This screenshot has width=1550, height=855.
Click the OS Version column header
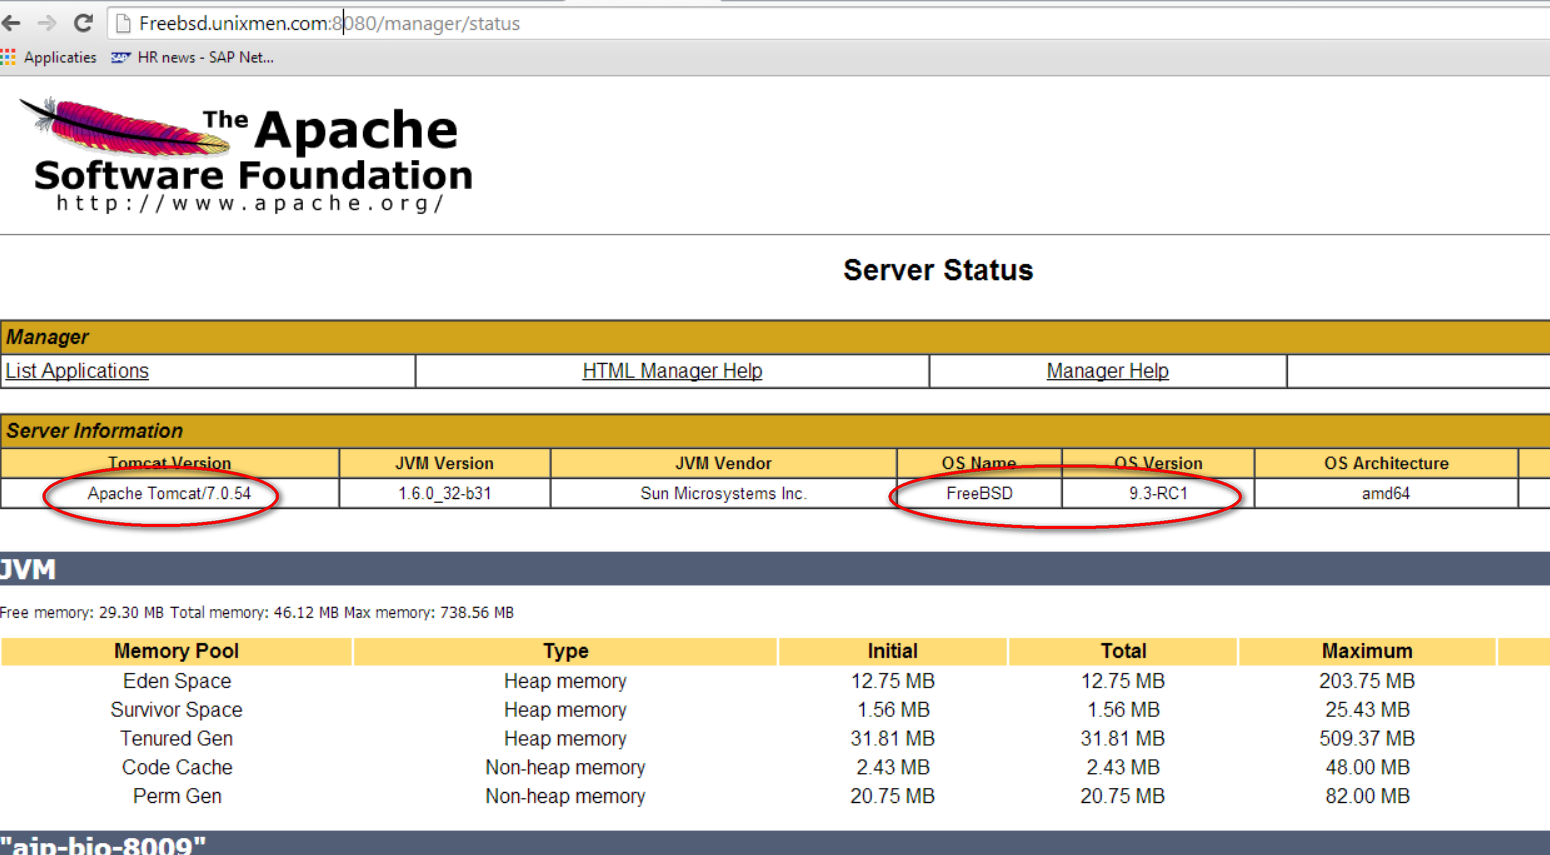pyautogui.click(x=1158, y=463)
